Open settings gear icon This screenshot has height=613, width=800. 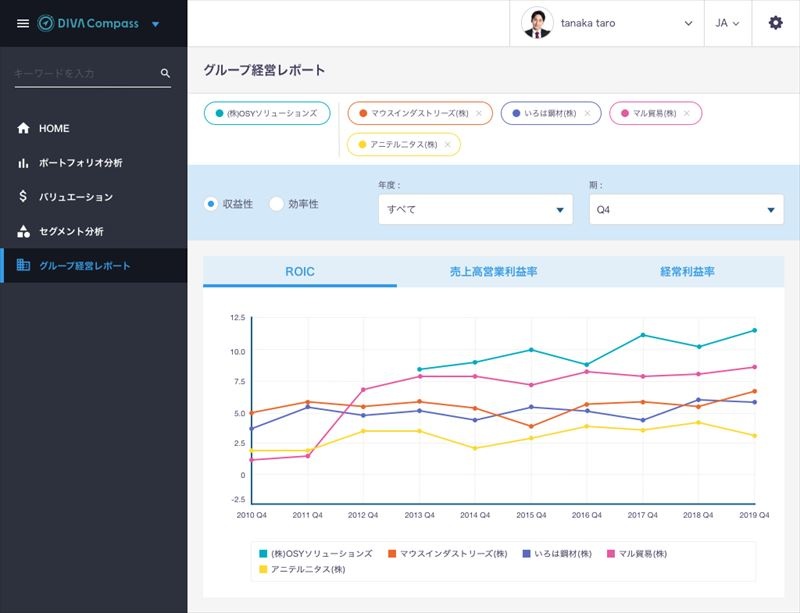(775, 23)
